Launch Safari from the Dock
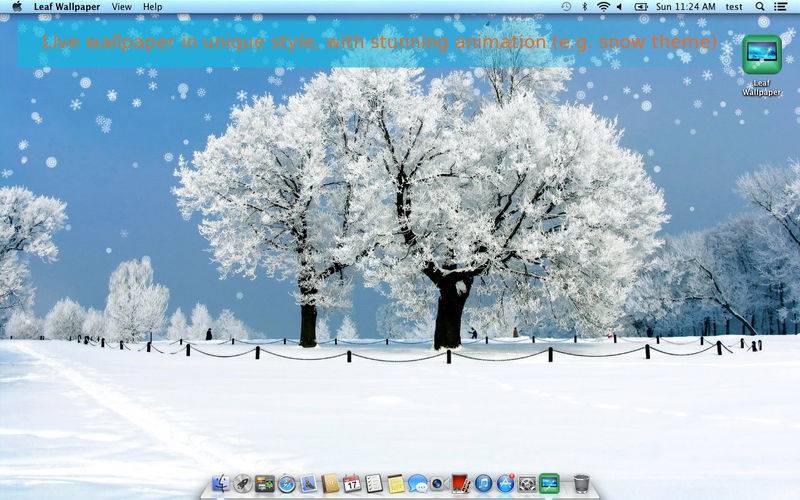 point(287,483)
